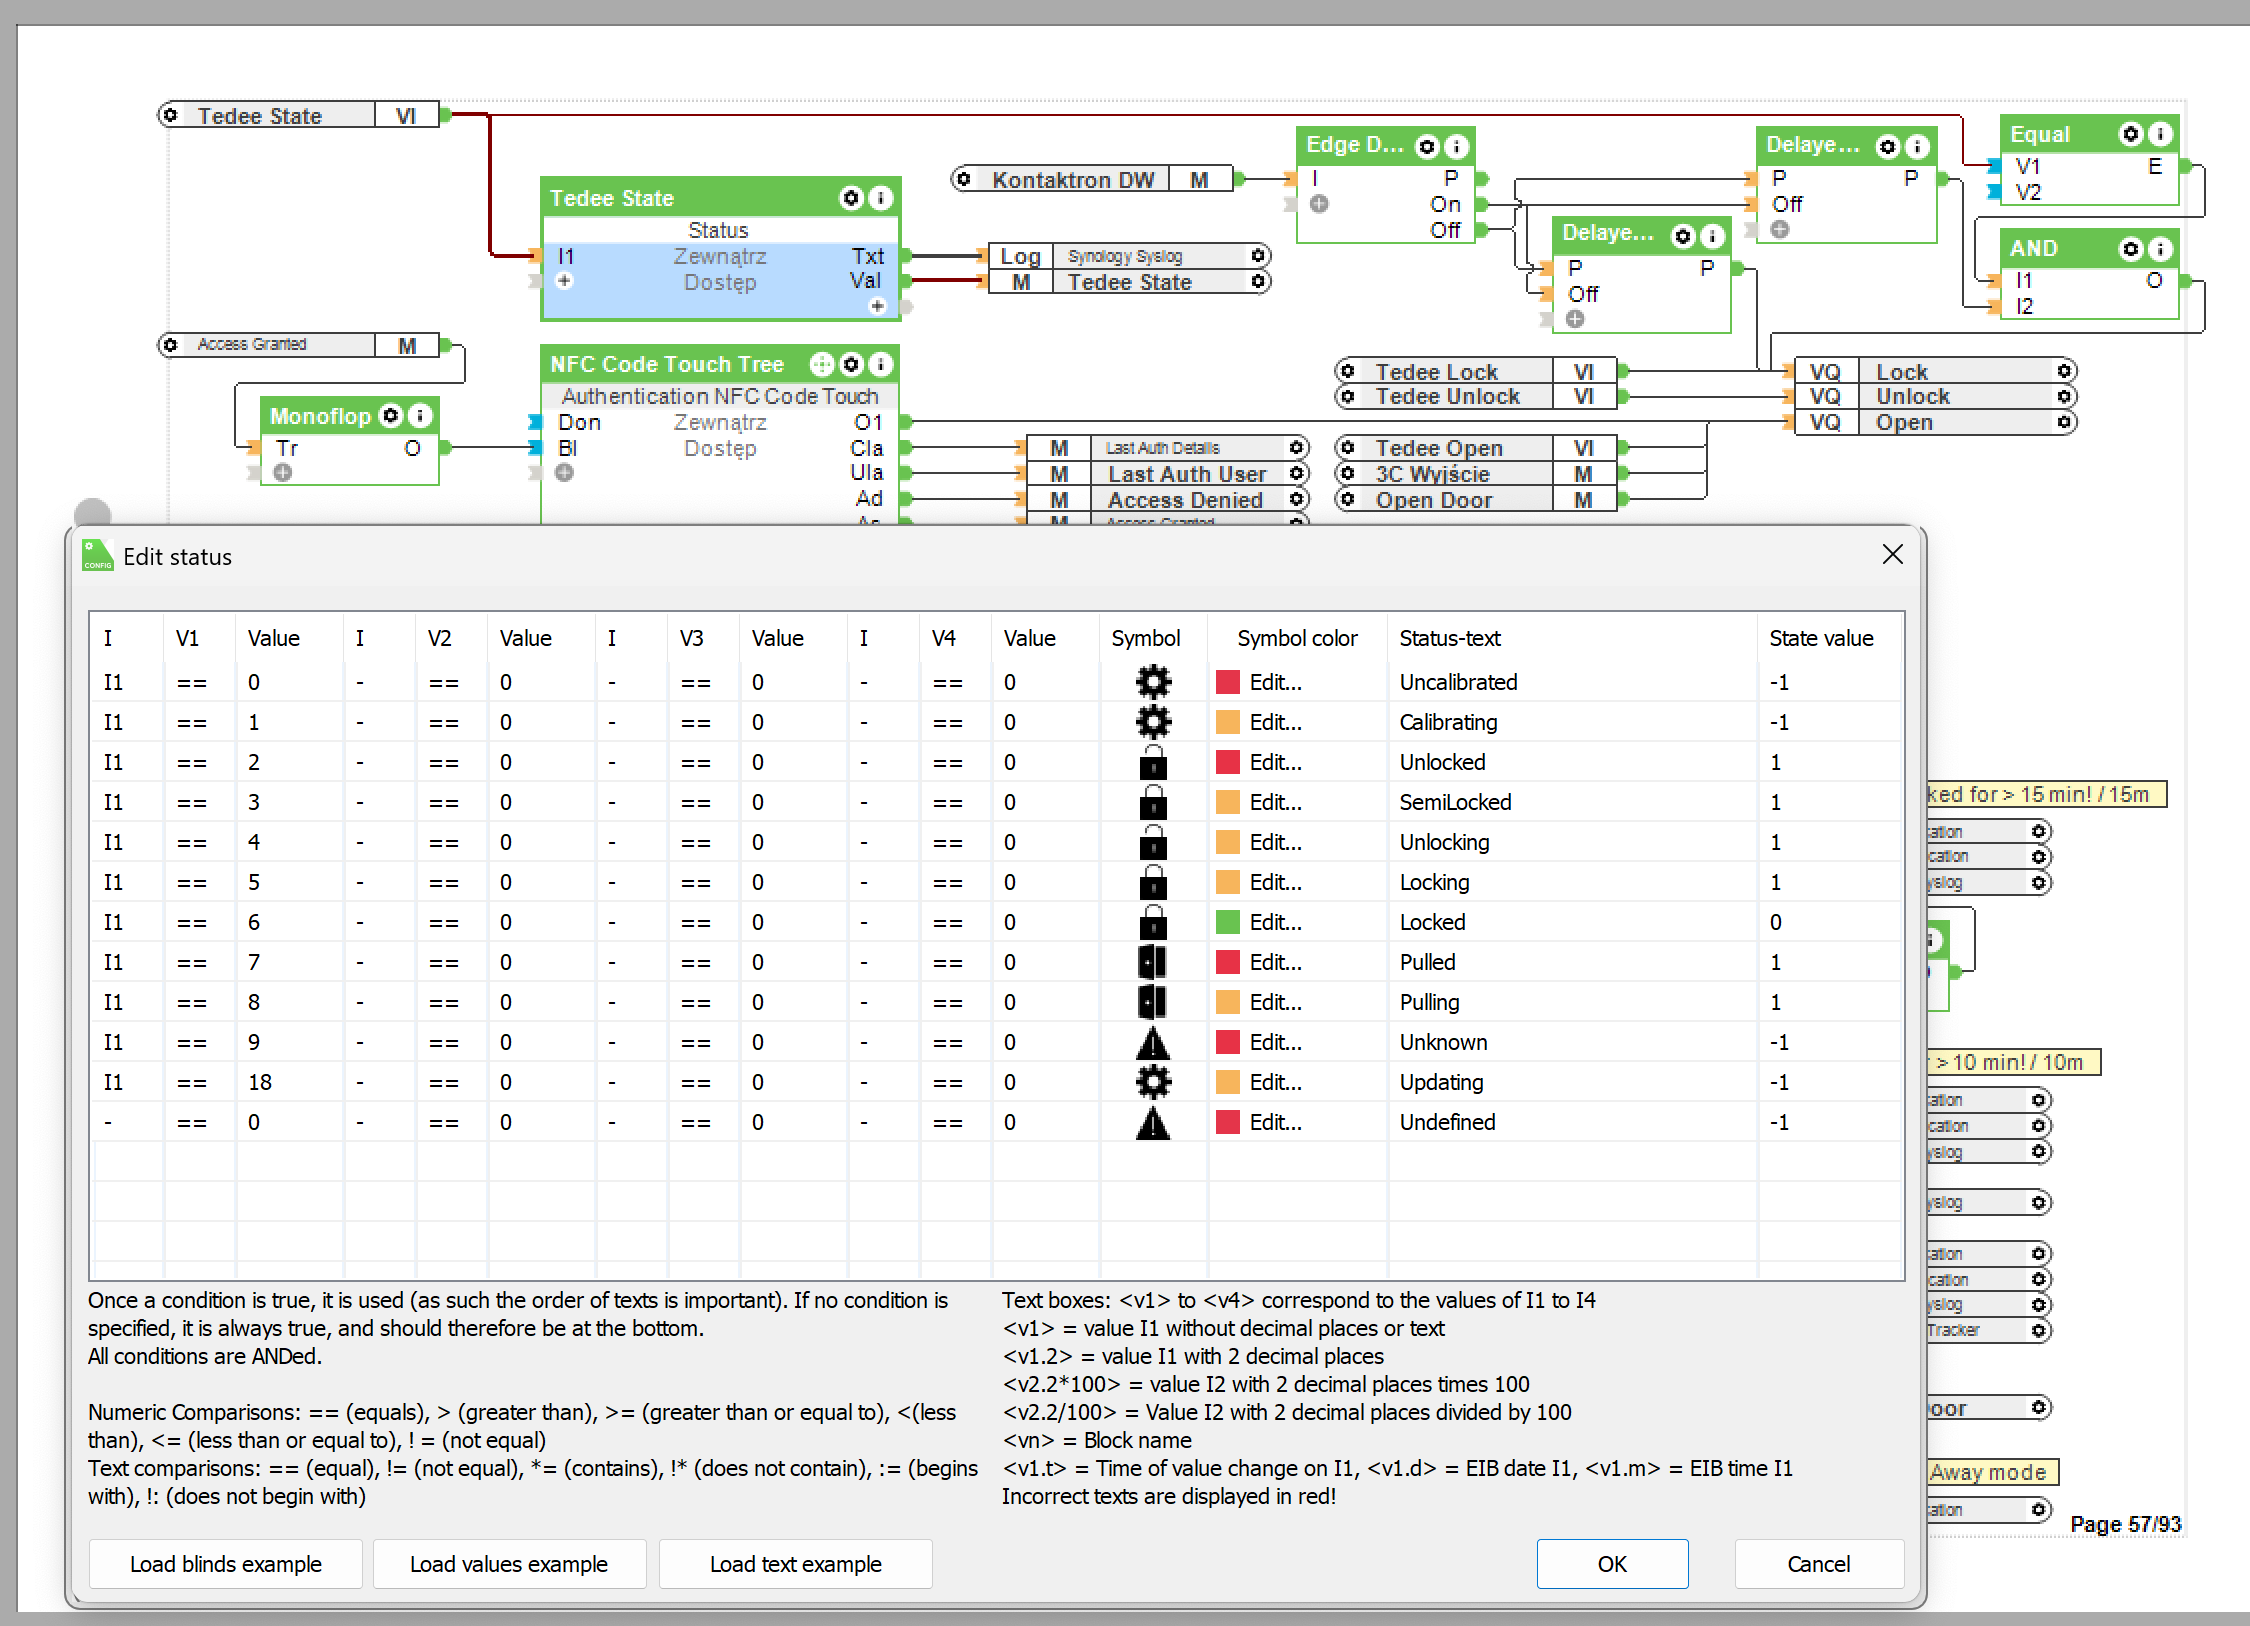Click the gear symbol in the Updating row
This screenshot has height=1626, width=2250.
click(x=1153, y=1082)
